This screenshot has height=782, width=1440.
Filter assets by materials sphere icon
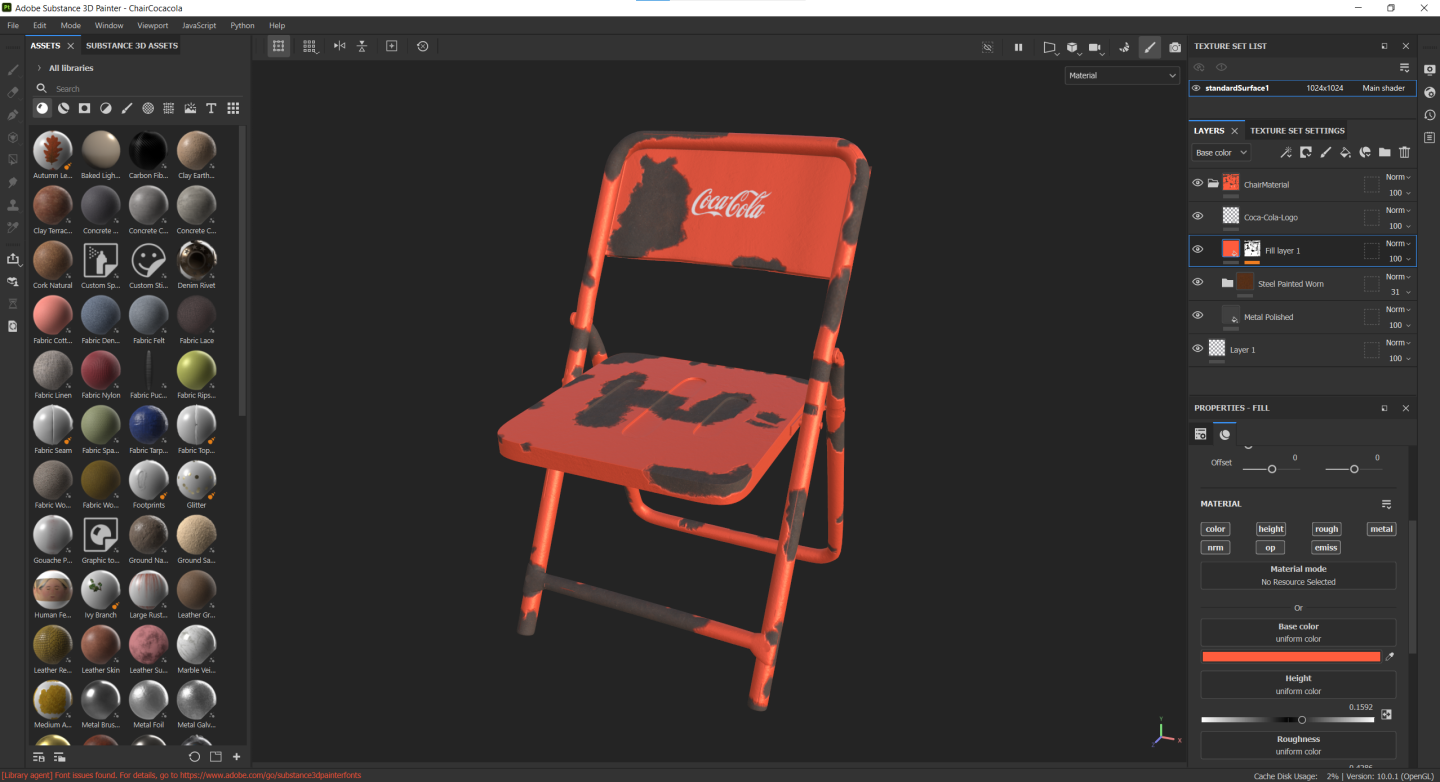42,108
